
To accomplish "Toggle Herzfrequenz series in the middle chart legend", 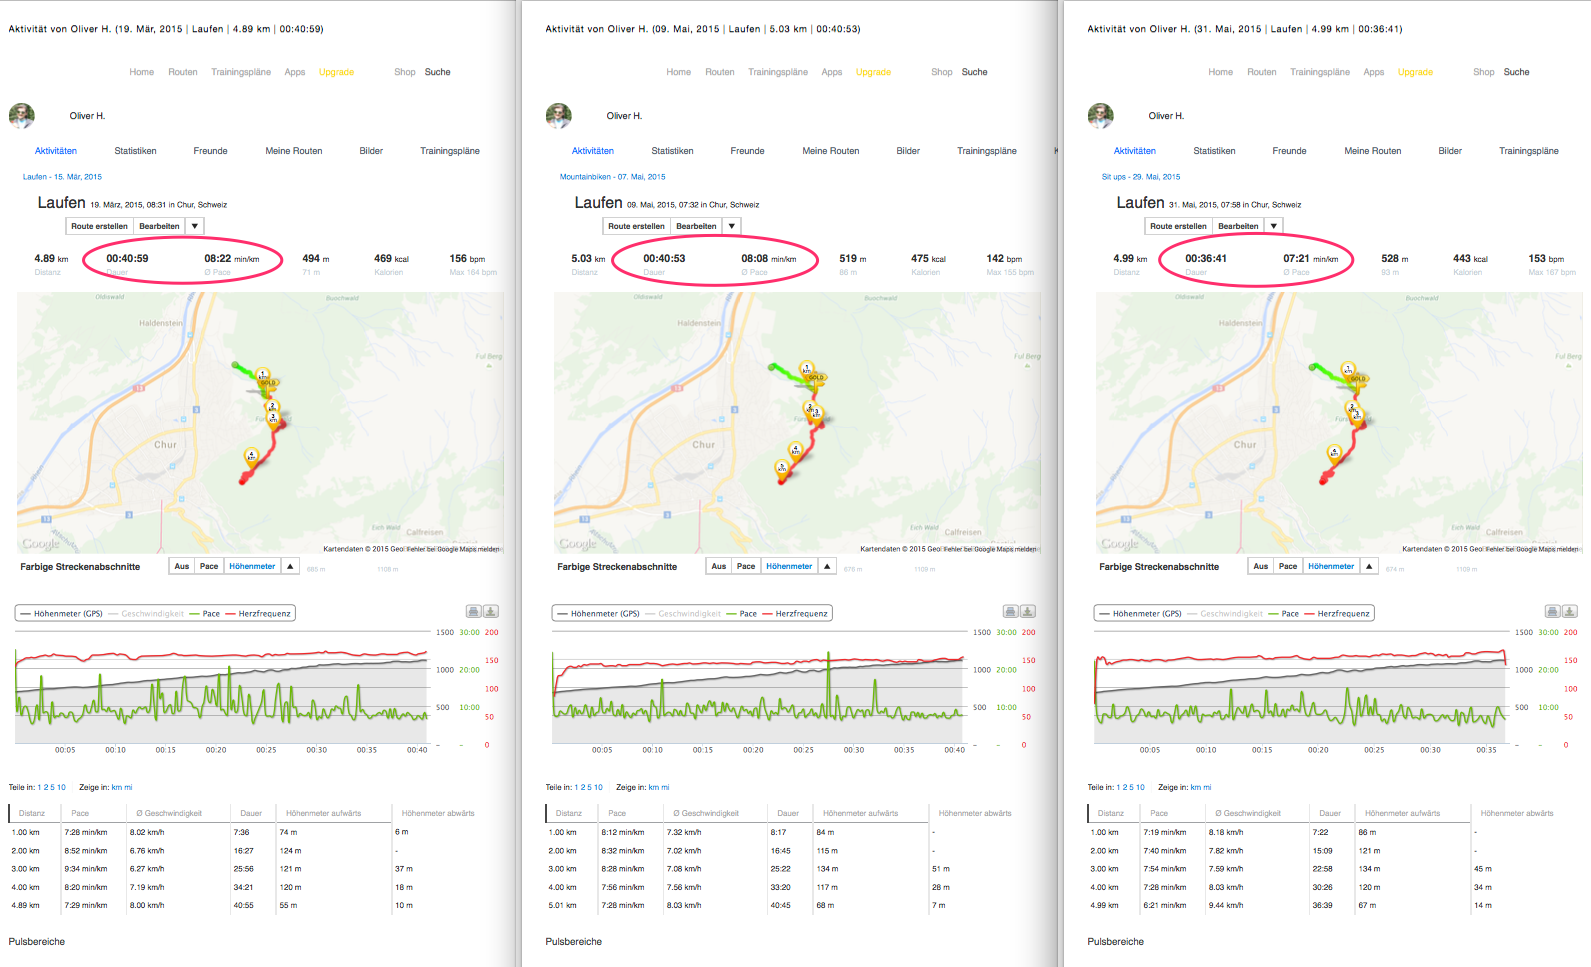I will tap(801, 614).
